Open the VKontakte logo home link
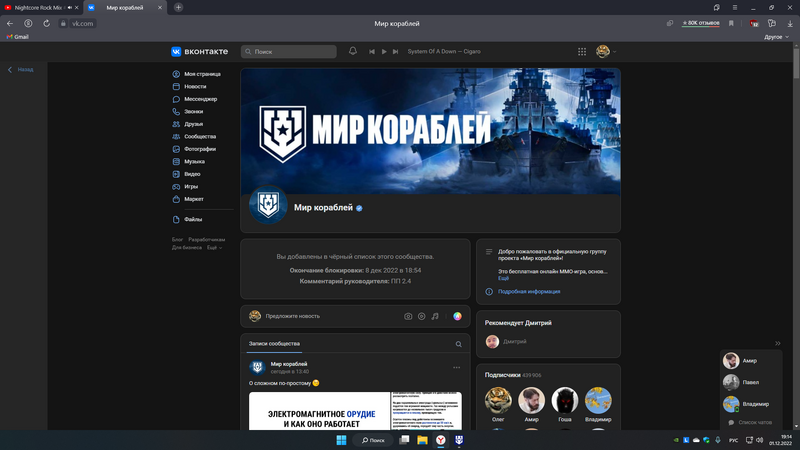800x450 pixels. tap(199, 52)
